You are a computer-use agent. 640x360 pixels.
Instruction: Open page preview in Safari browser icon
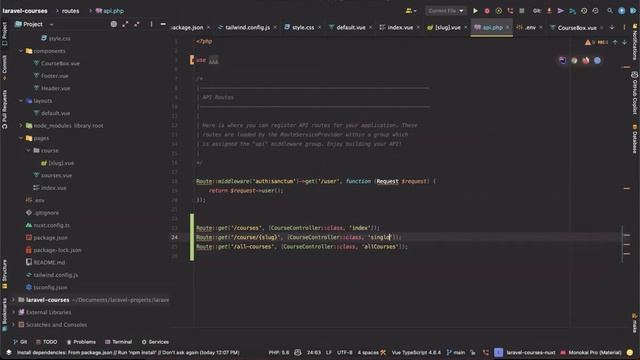coord(597,60)
